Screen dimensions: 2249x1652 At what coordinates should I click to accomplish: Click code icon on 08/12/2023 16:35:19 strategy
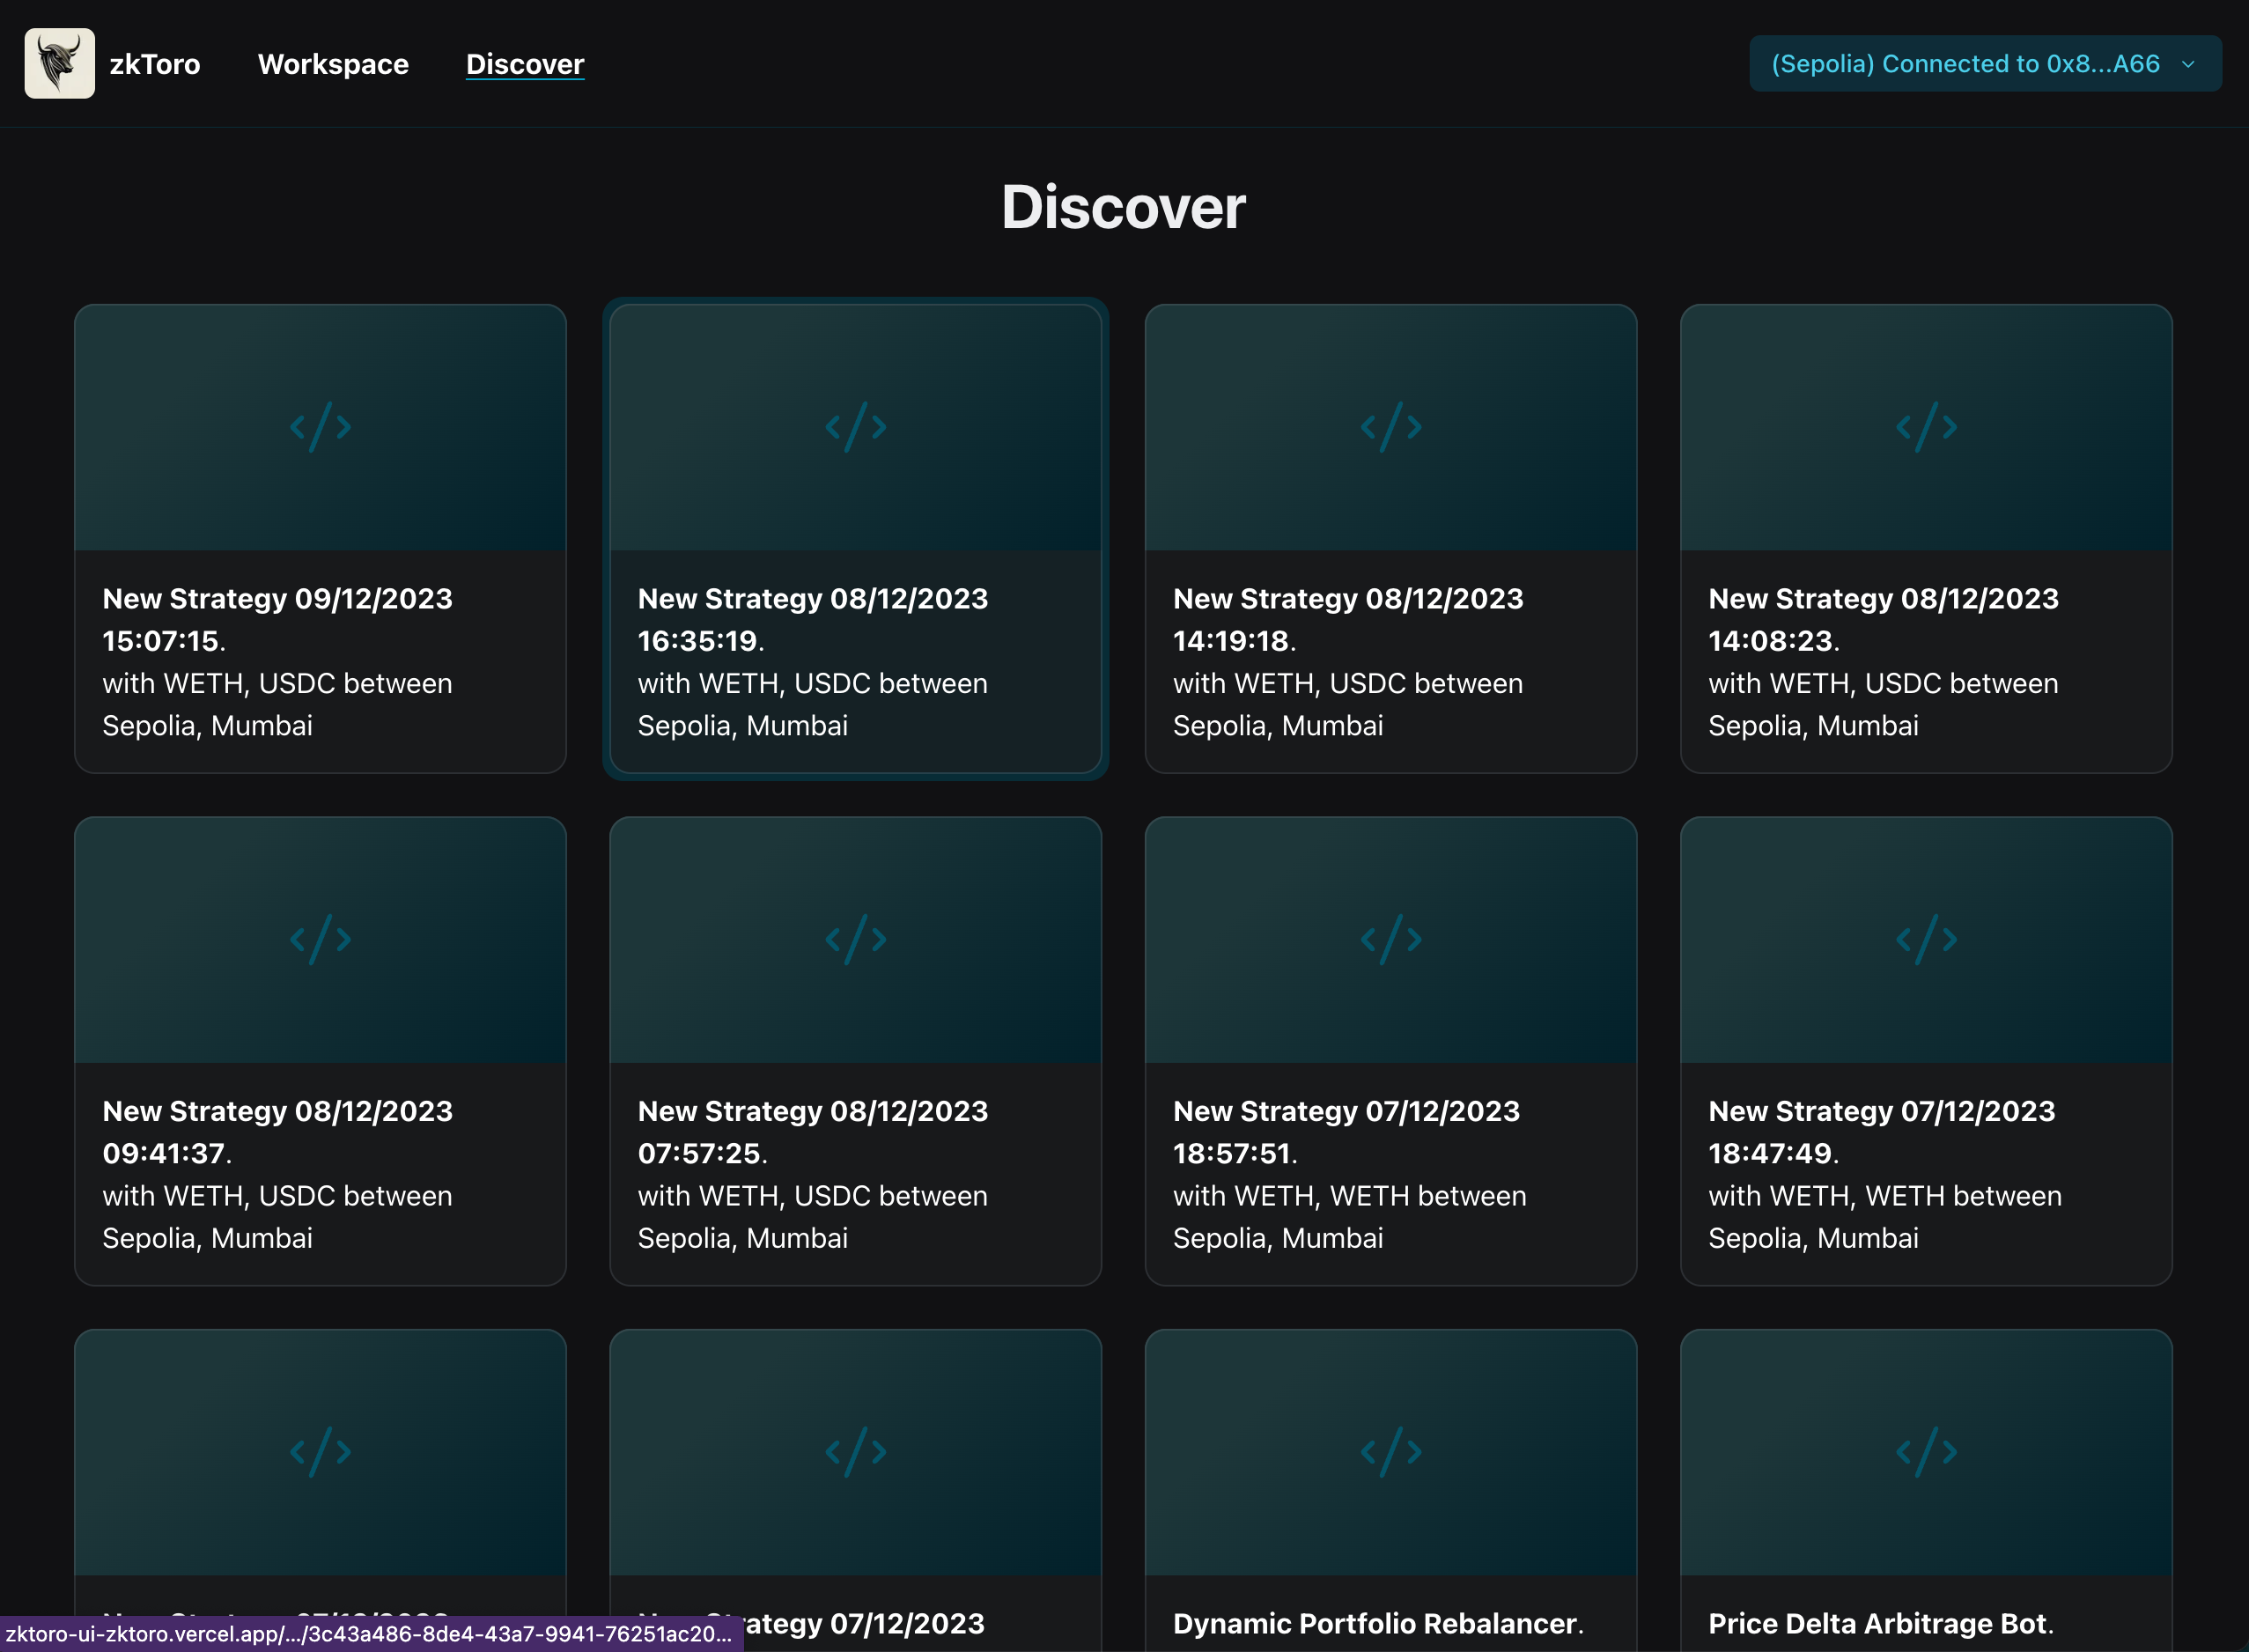855,427
